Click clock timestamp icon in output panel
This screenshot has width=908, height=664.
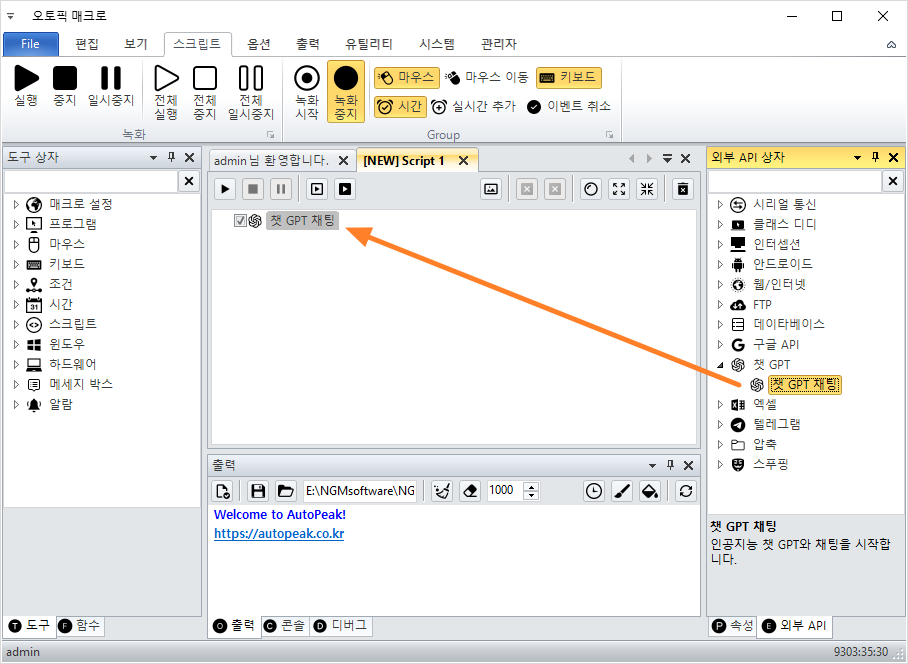594,491
